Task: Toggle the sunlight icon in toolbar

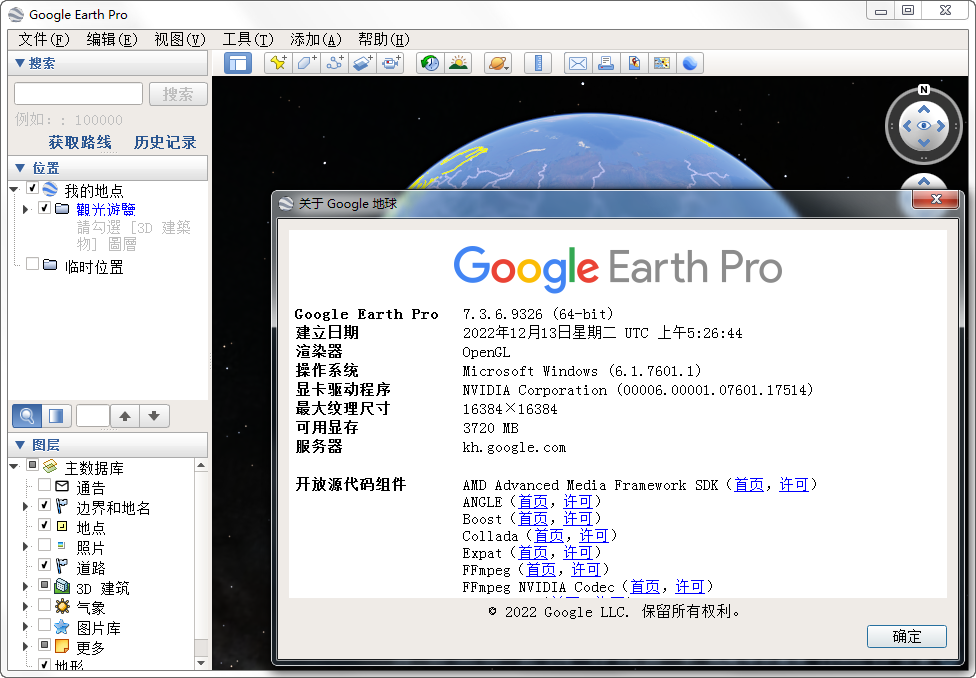Action: point(458,63)
